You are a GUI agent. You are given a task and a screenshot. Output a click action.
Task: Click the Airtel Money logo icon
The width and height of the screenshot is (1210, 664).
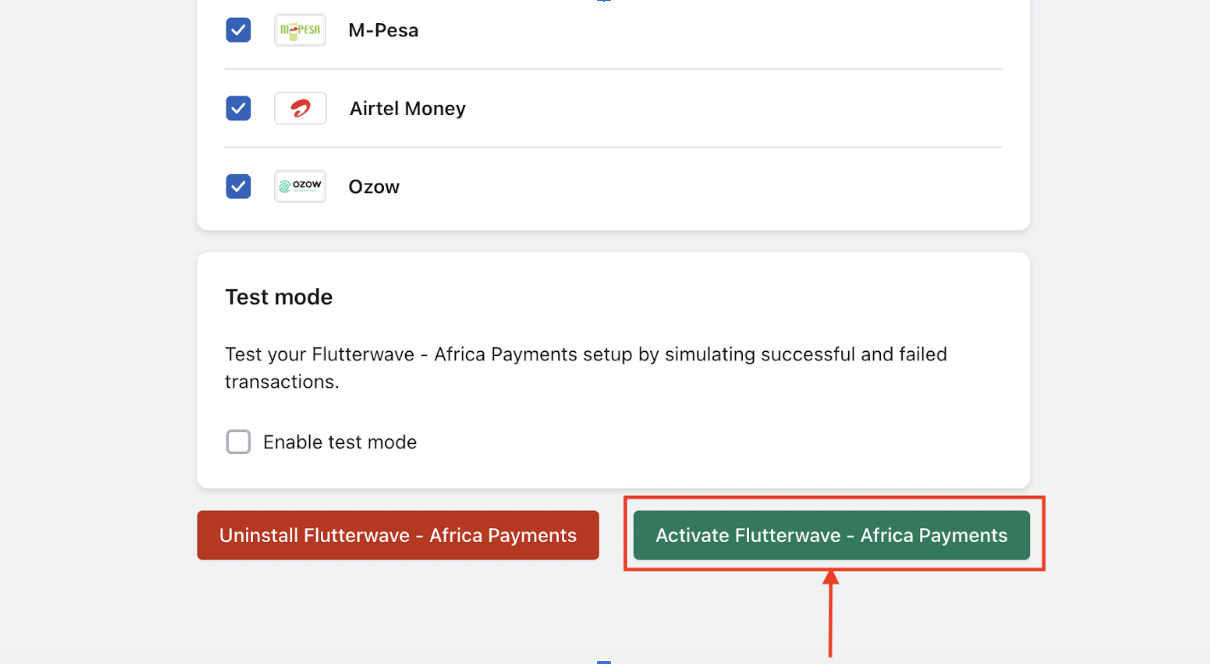pyautogui.click(x=300, y=108)
